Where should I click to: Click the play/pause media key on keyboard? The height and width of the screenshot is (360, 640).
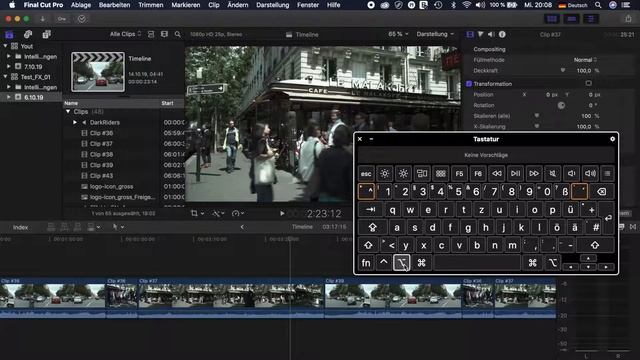click(515, 173)
